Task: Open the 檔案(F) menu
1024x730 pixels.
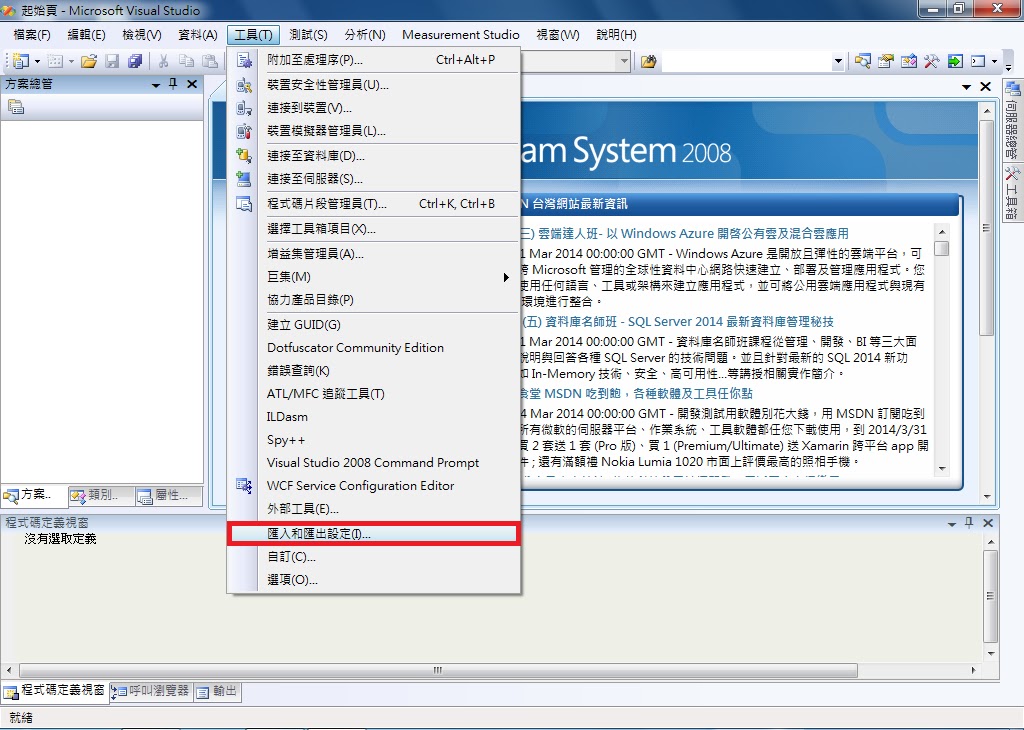Action: pyautogui.click(x=31, y=35)
